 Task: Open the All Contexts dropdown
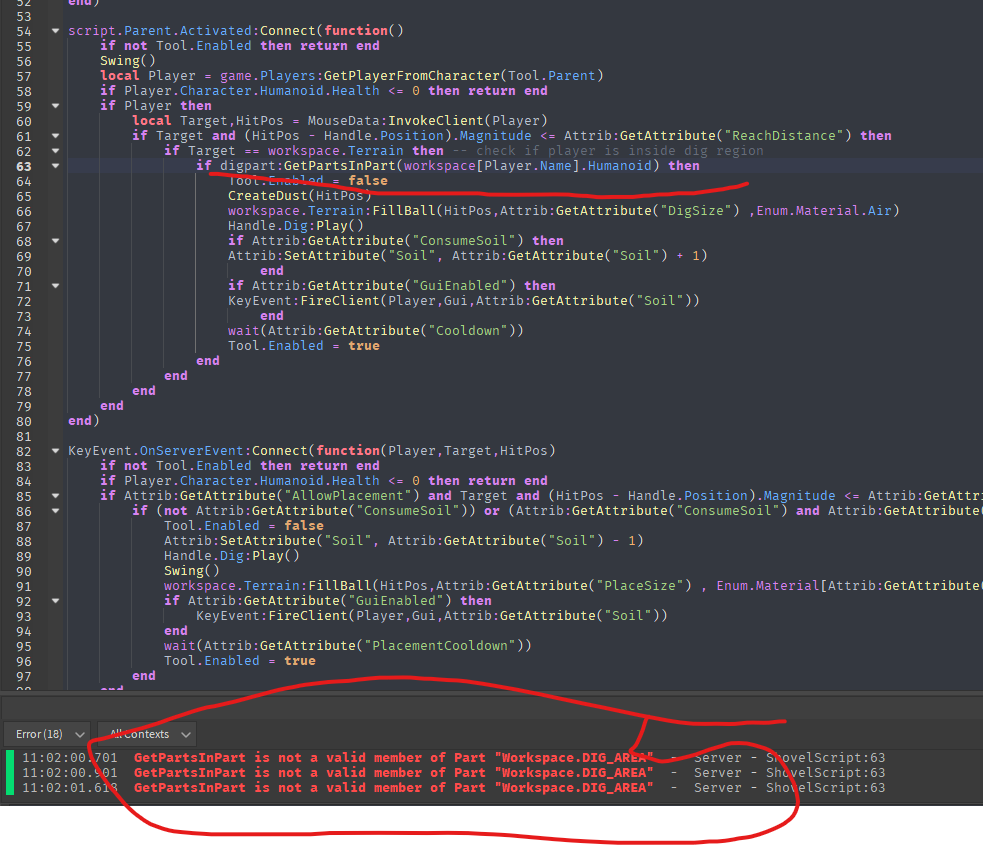click(145, 733)
